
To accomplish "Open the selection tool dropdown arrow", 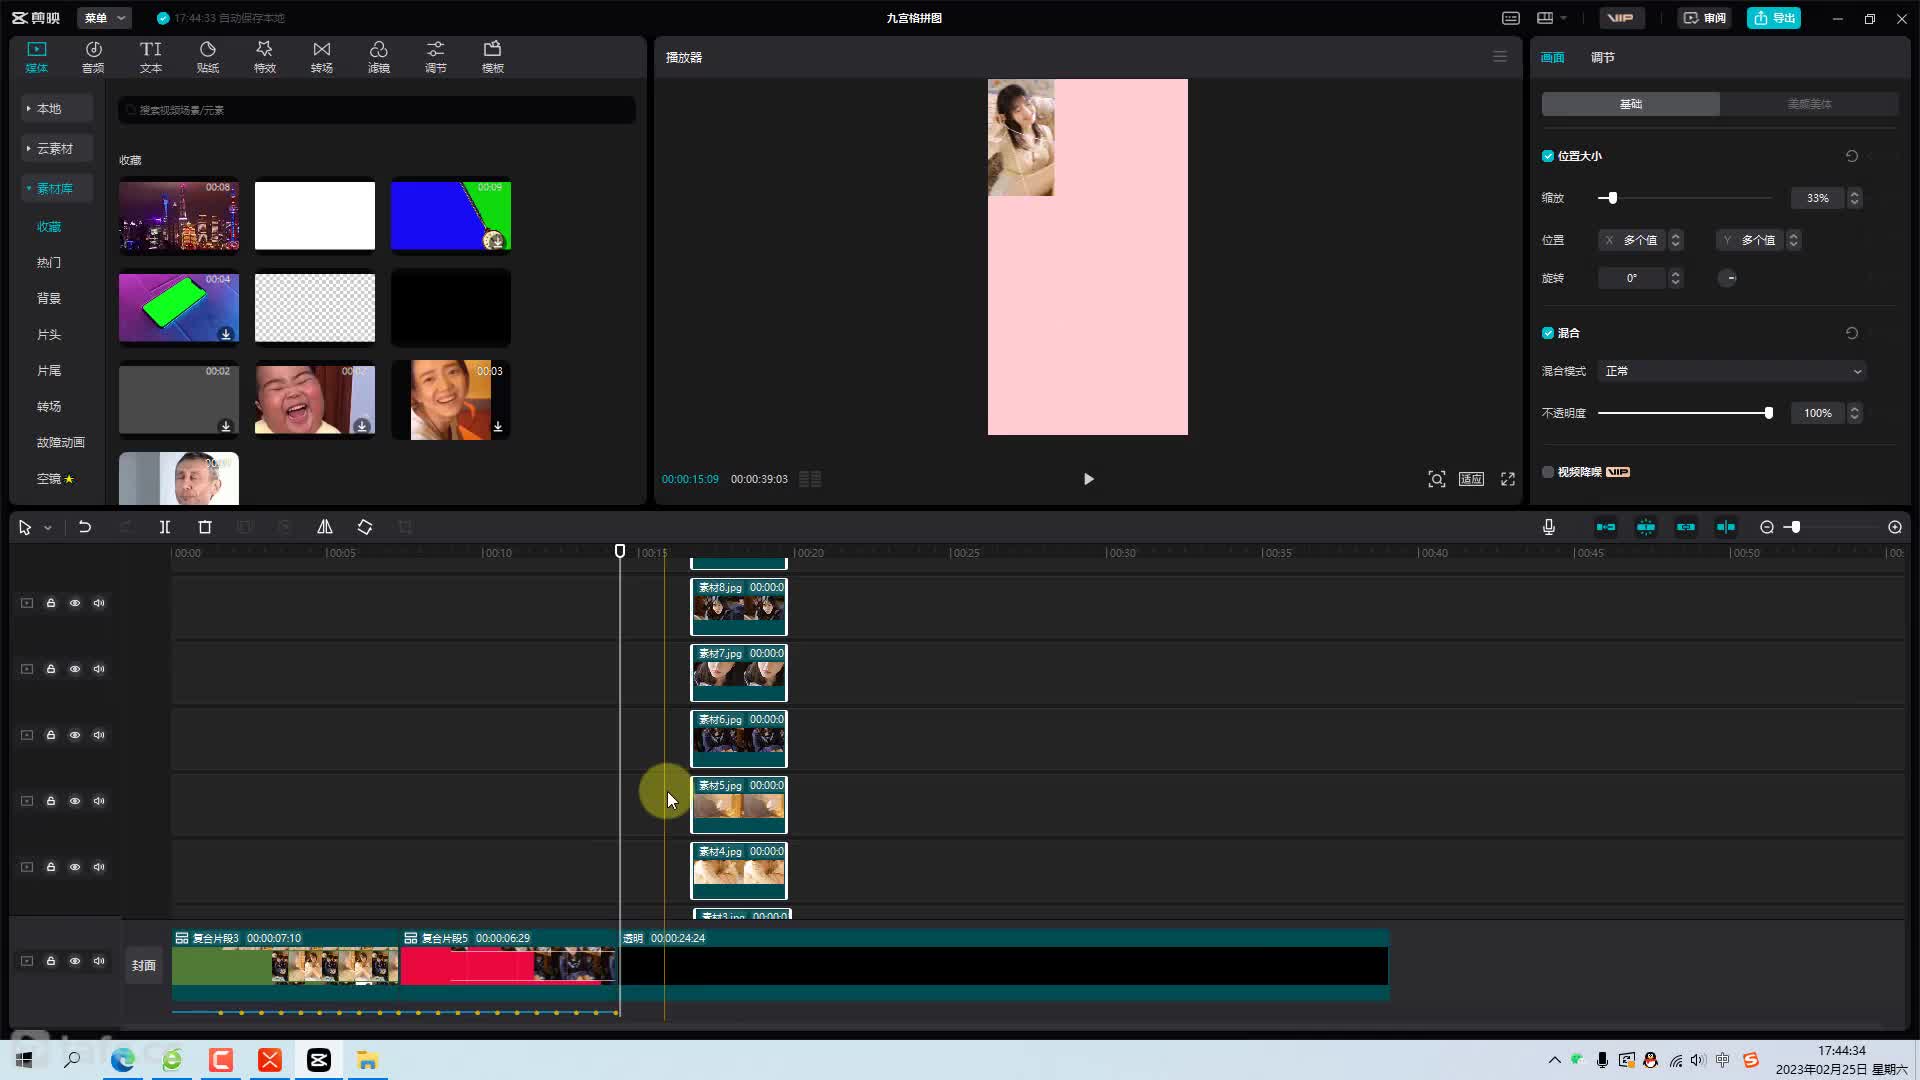I will click(47, 528).
